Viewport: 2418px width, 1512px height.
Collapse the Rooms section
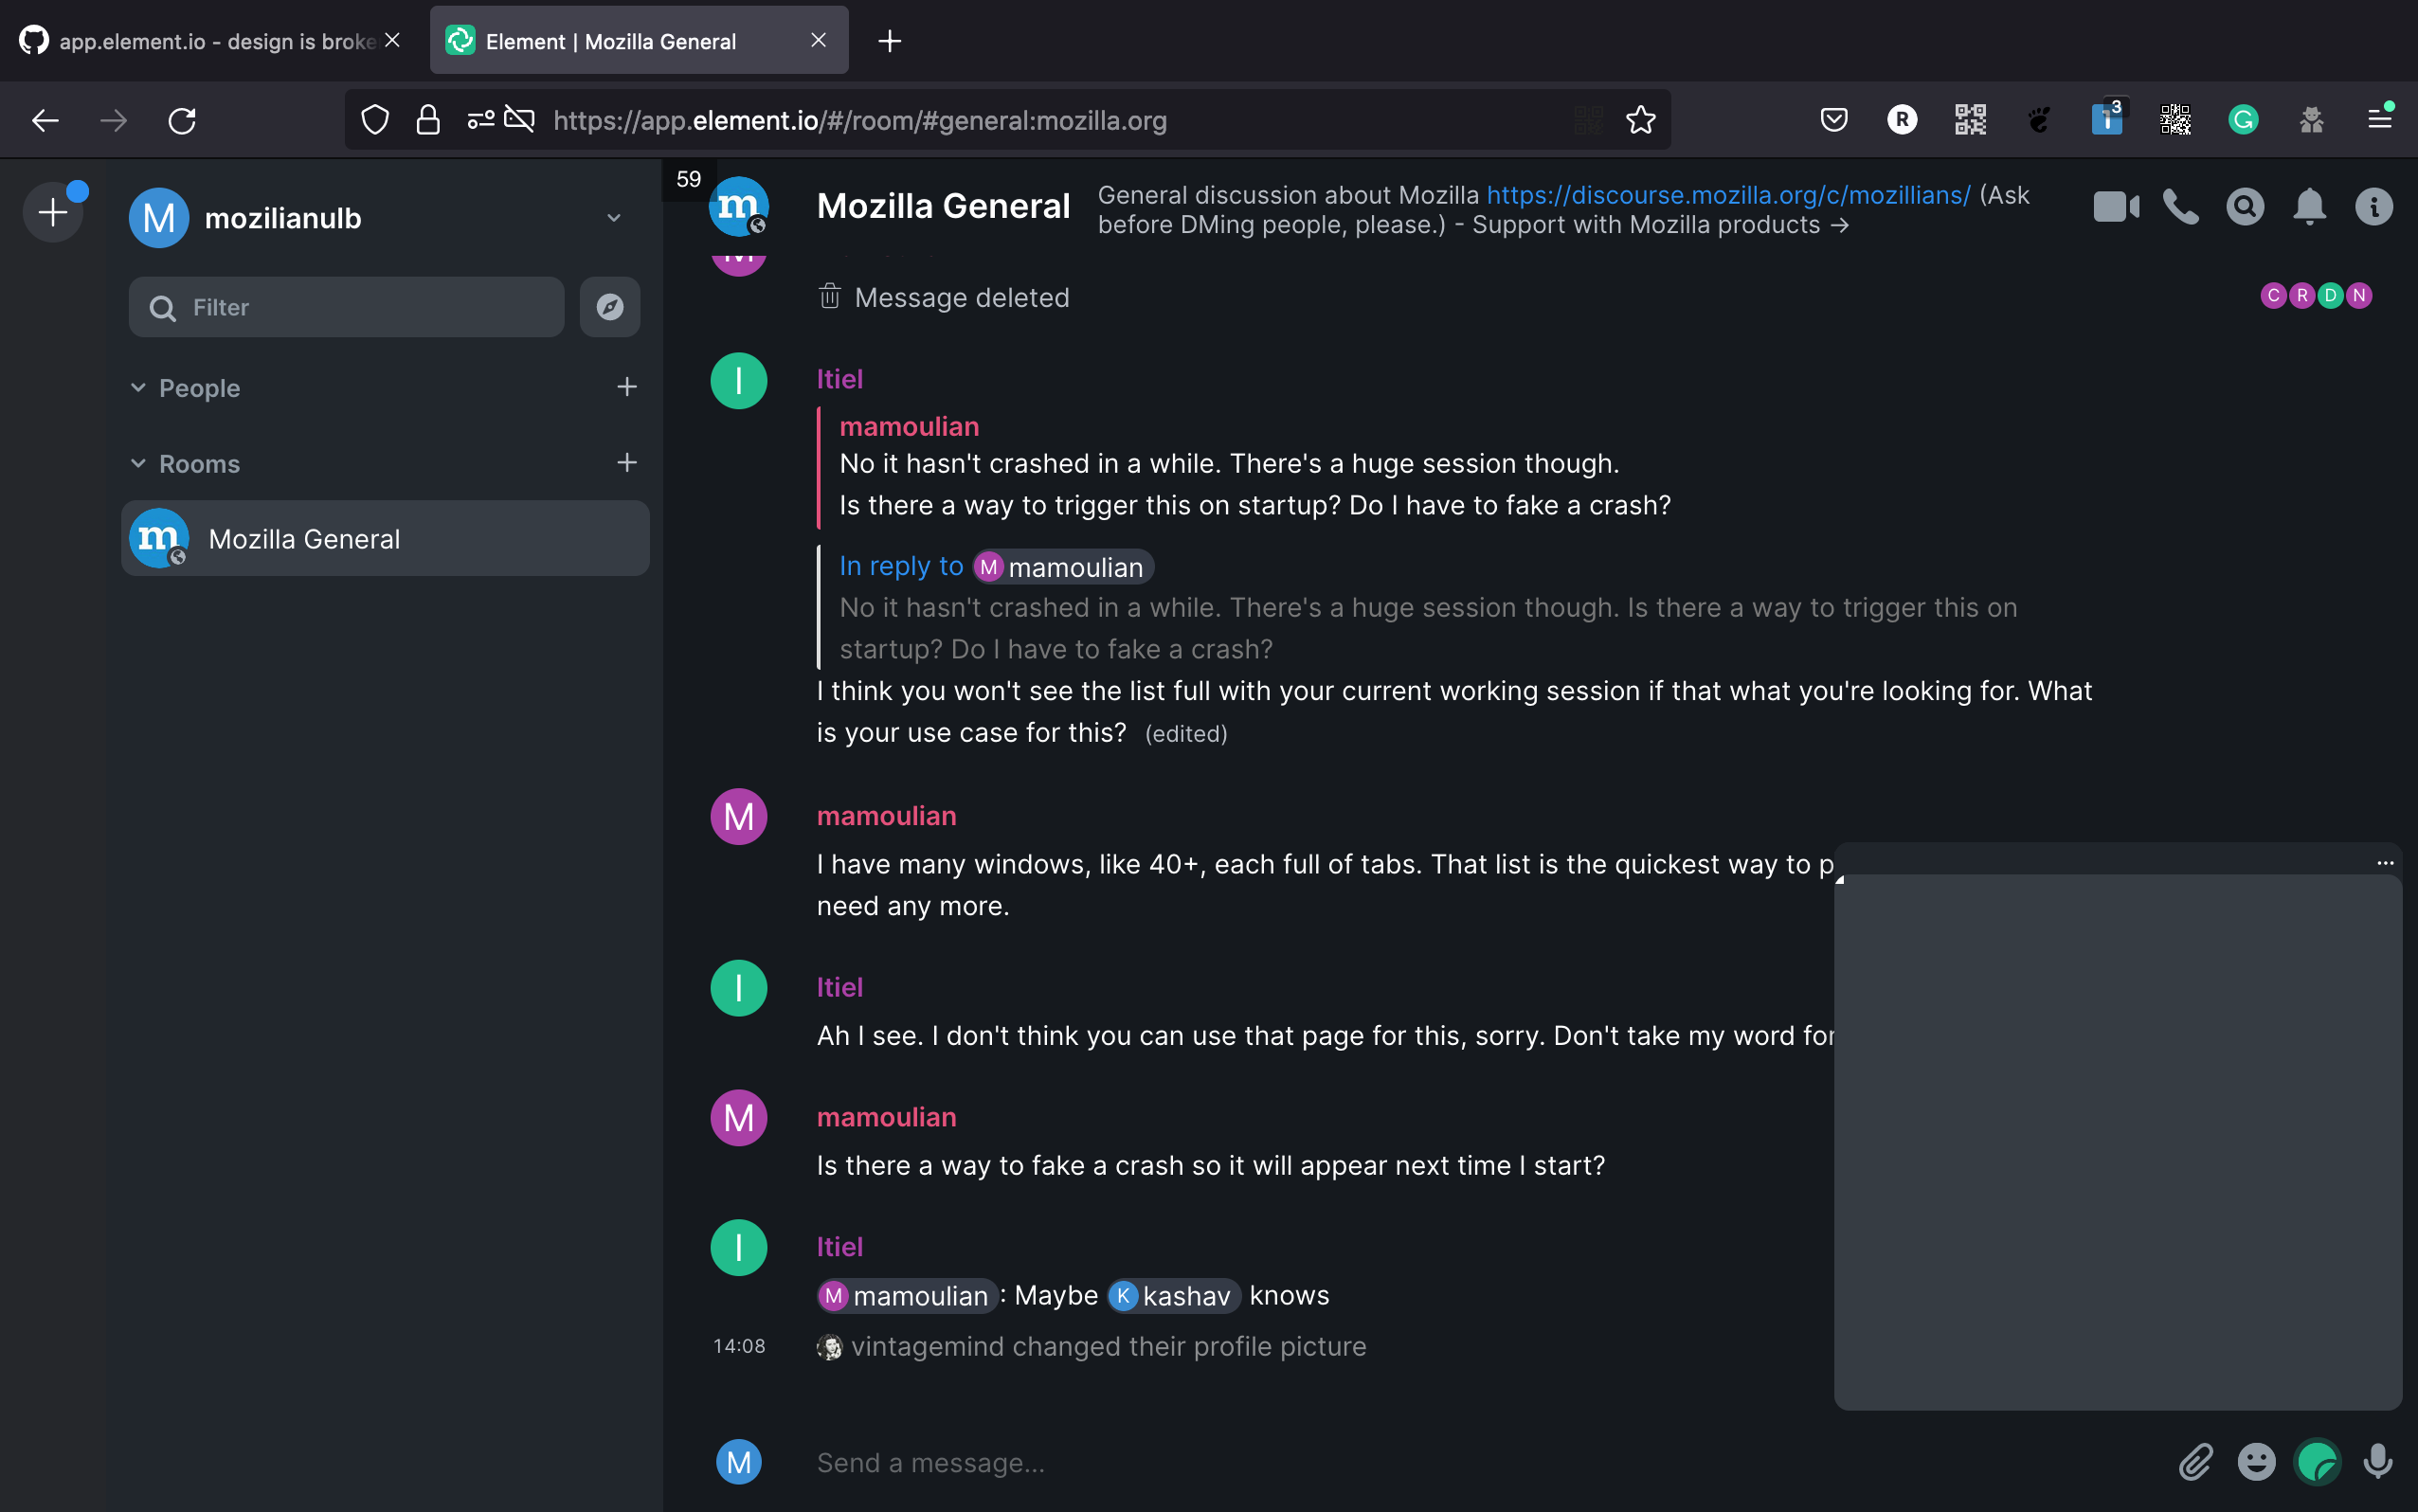[139, 464]
